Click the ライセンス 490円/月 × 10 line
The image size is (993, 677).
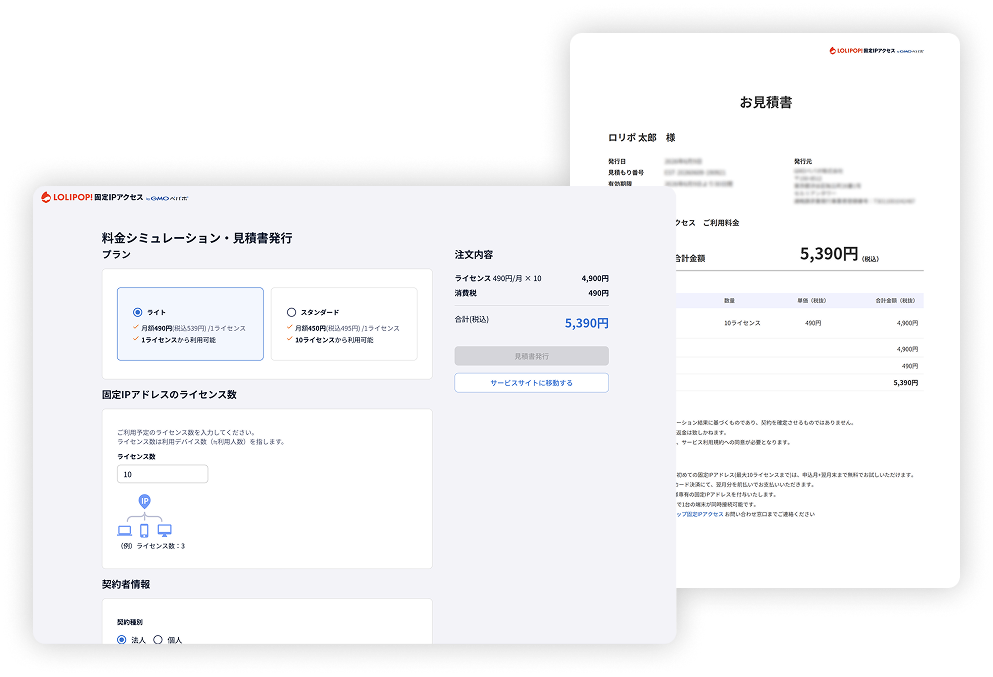pyautogui.click(x=498, y=278)
